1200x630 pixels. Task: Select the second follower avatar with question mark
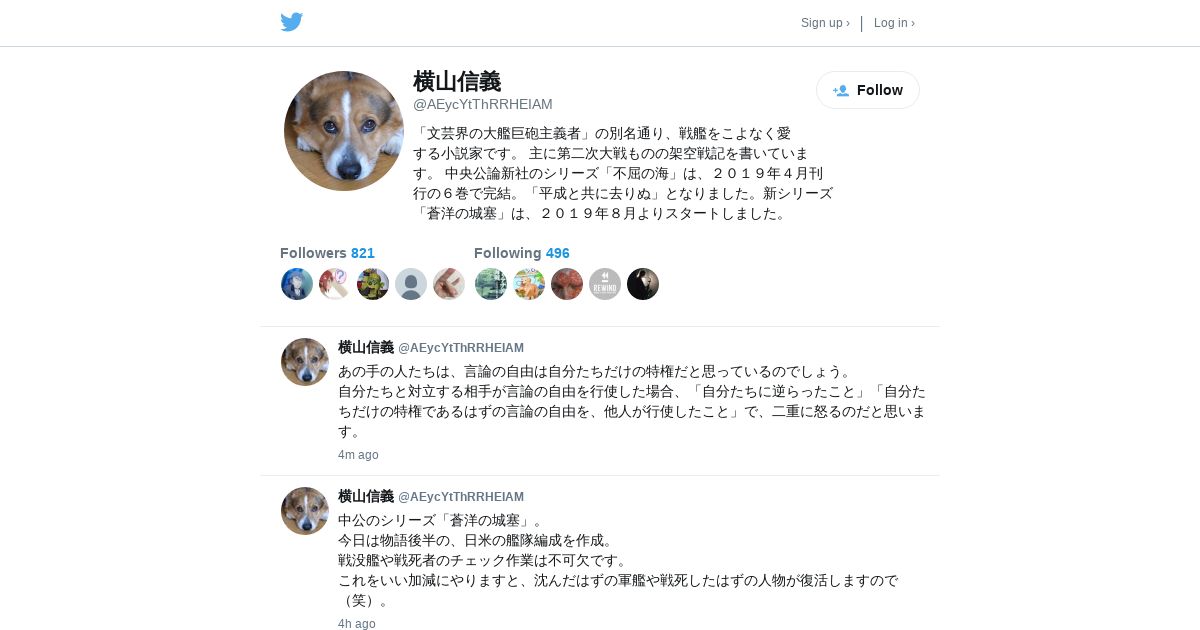tap(335, 284)
